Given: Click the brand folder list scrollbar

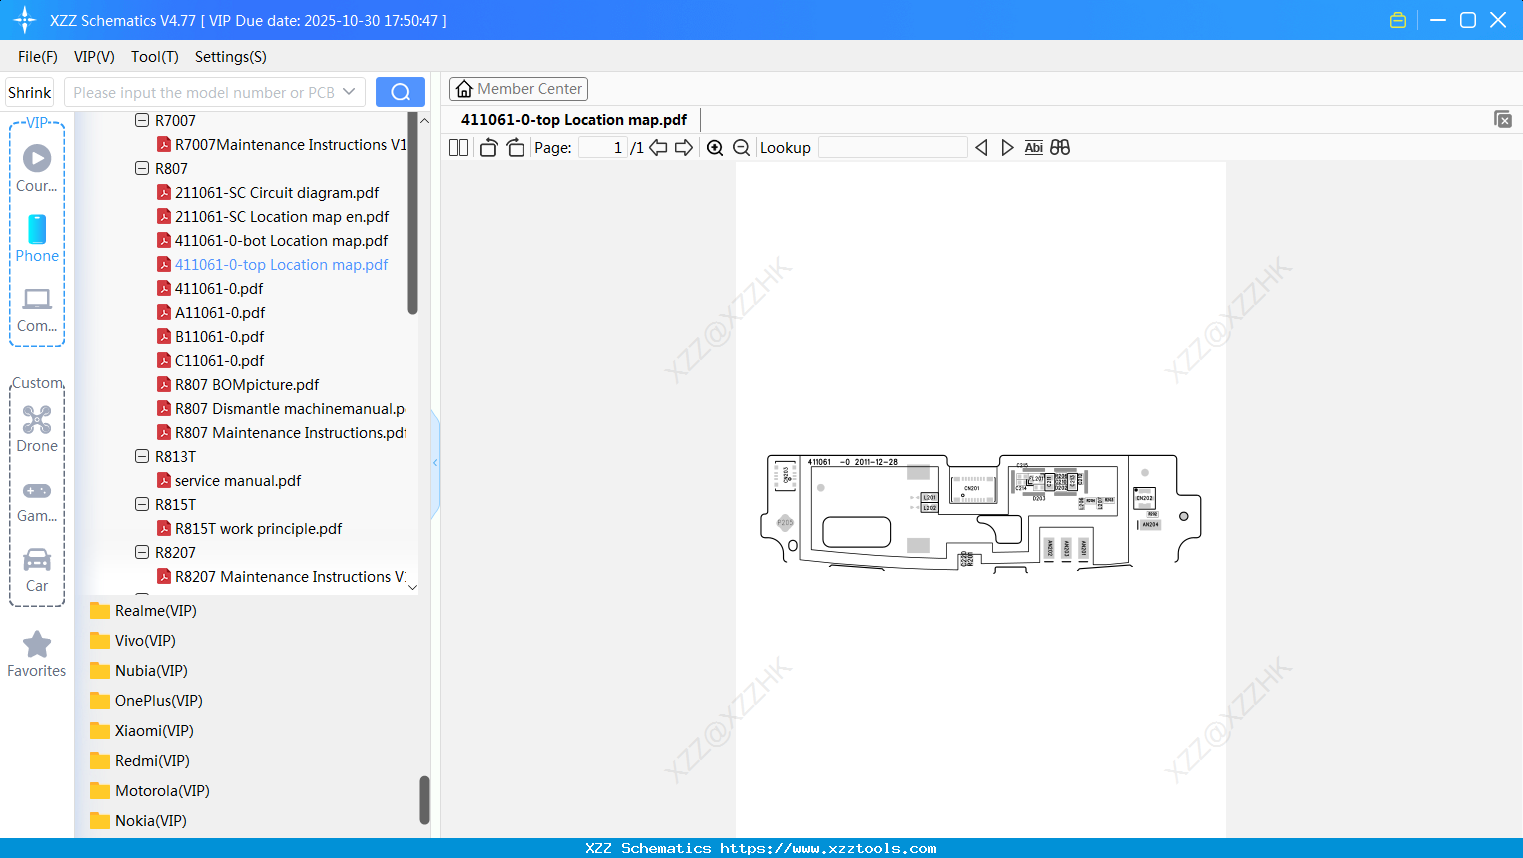Looking at the screenshot, I should click(x=424, y=800).
